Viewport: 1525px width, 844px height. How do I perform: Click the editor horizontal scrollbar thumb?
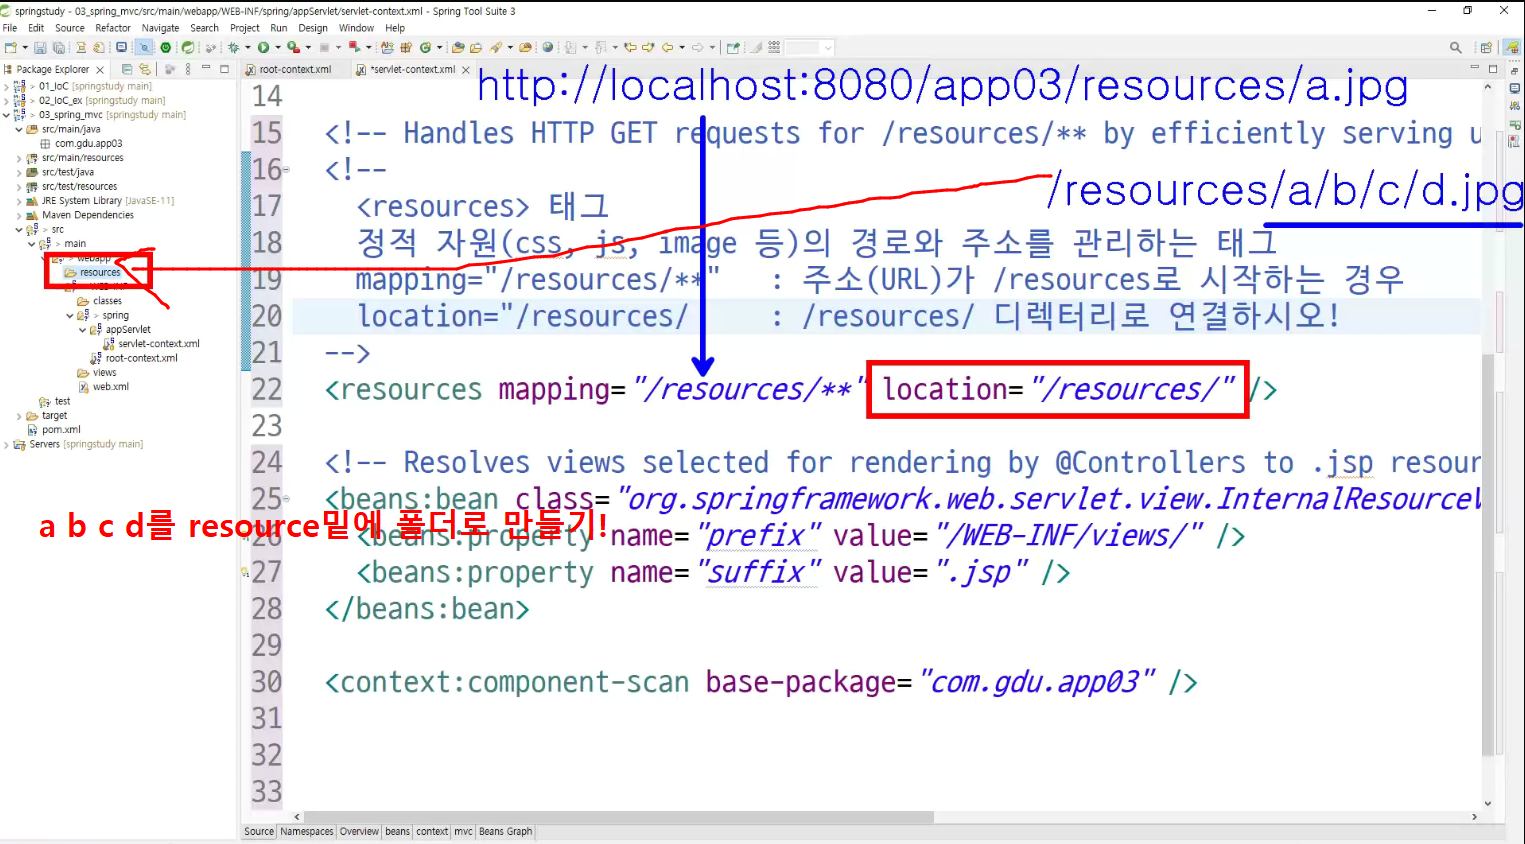[x=619, y=817]
